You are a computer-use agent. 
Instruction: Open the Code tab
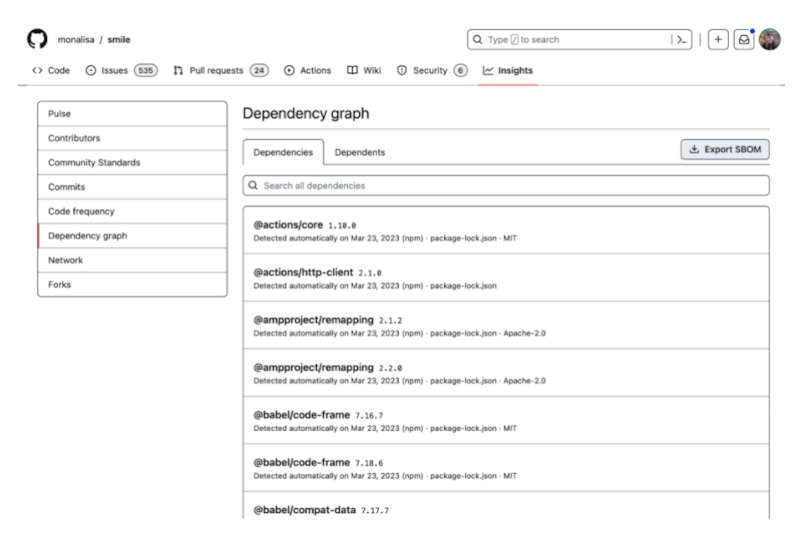[x=51, y=70]
